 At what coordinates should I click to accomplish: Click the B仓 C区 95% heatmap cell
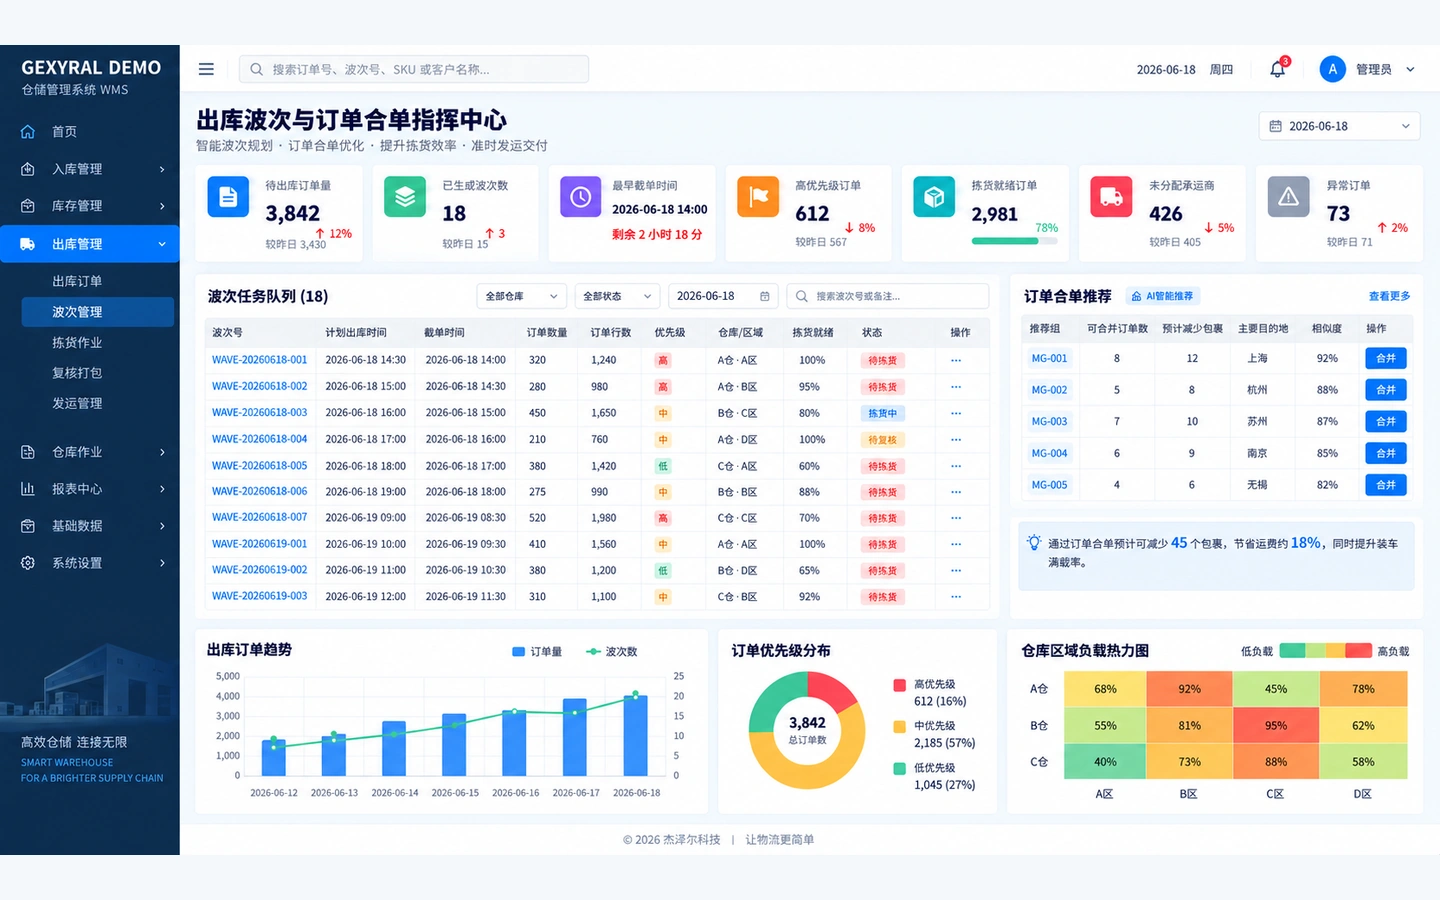pos(1276,726)
